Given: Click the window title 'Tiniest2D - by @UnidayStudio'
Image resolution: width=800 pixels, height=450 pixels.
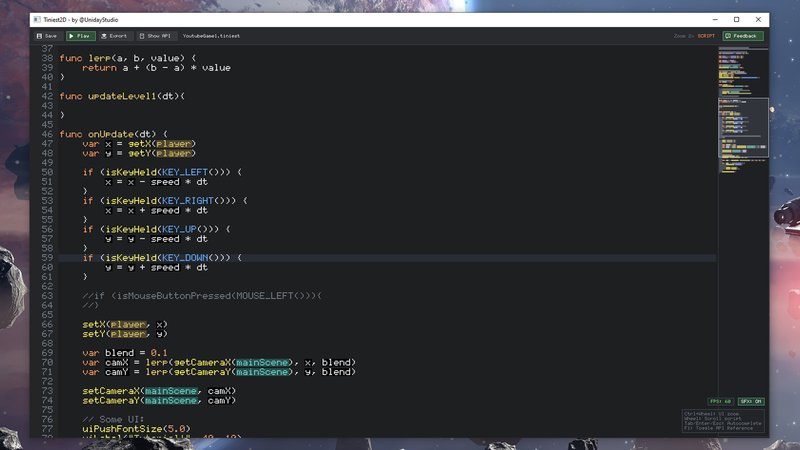Looking at the screenshot, I should click(81, 19).
